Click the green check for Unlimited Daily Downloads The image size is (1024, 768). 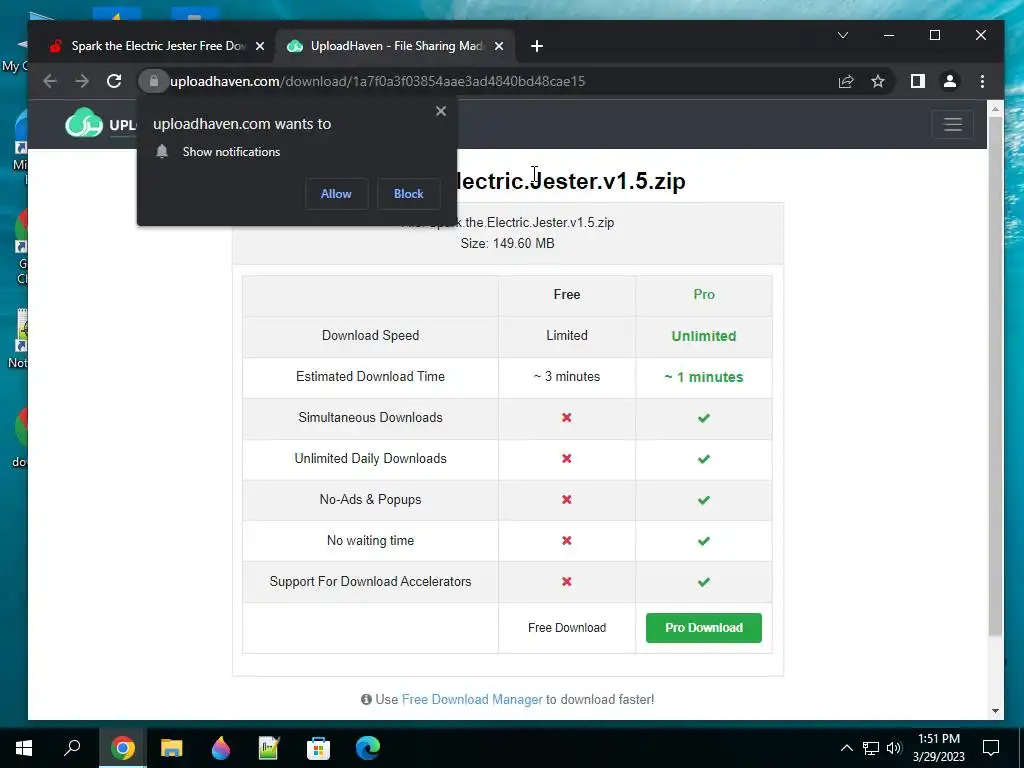(x=704, y=459)
